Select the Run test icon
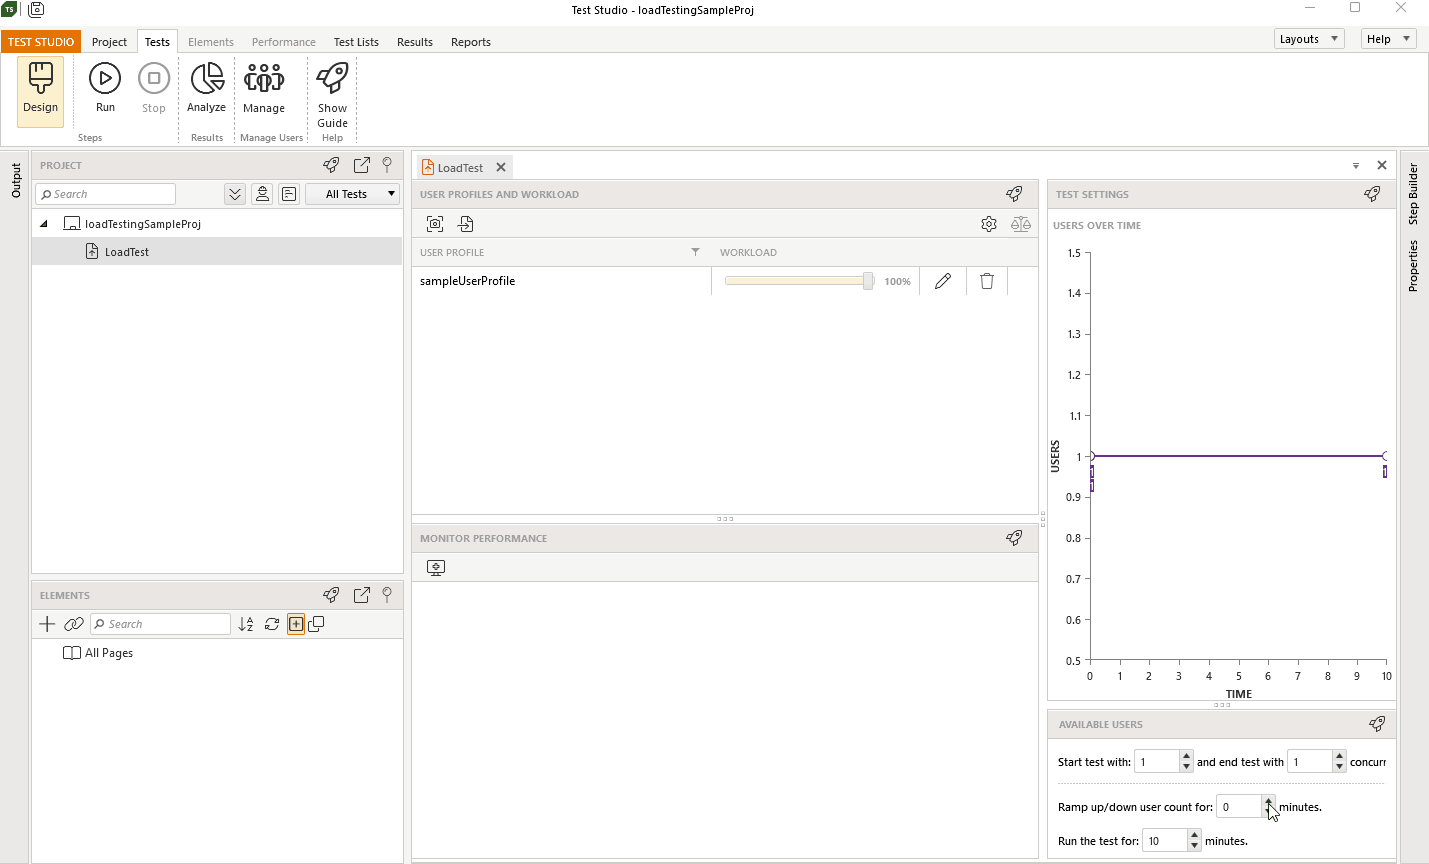1429x864 pixels. point(104,90)
